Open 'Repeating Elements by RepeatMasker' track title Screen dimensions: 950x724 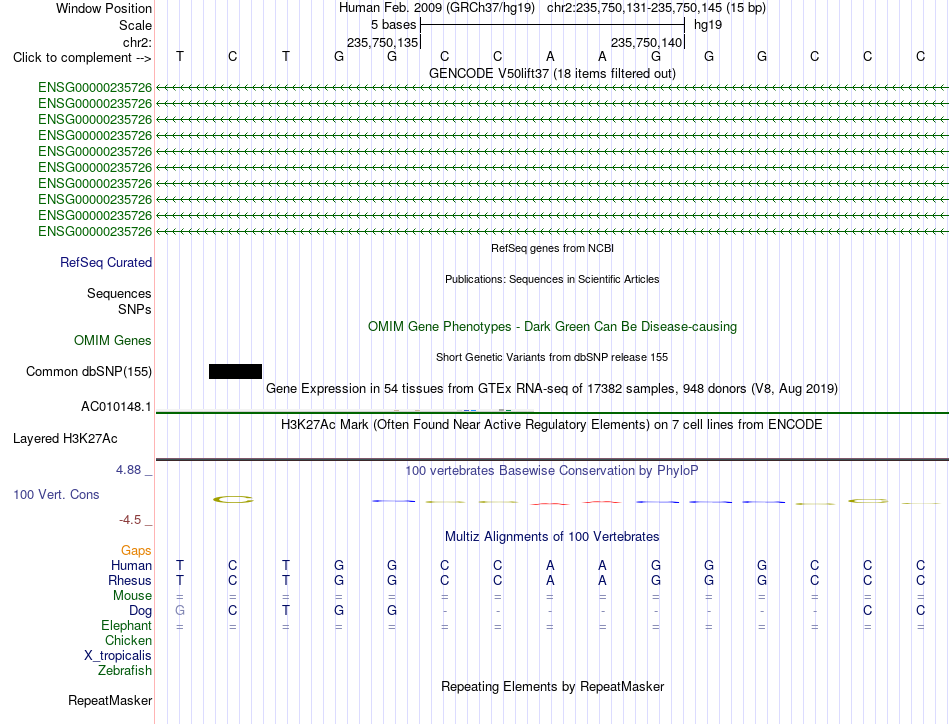[x=552, y=686]
